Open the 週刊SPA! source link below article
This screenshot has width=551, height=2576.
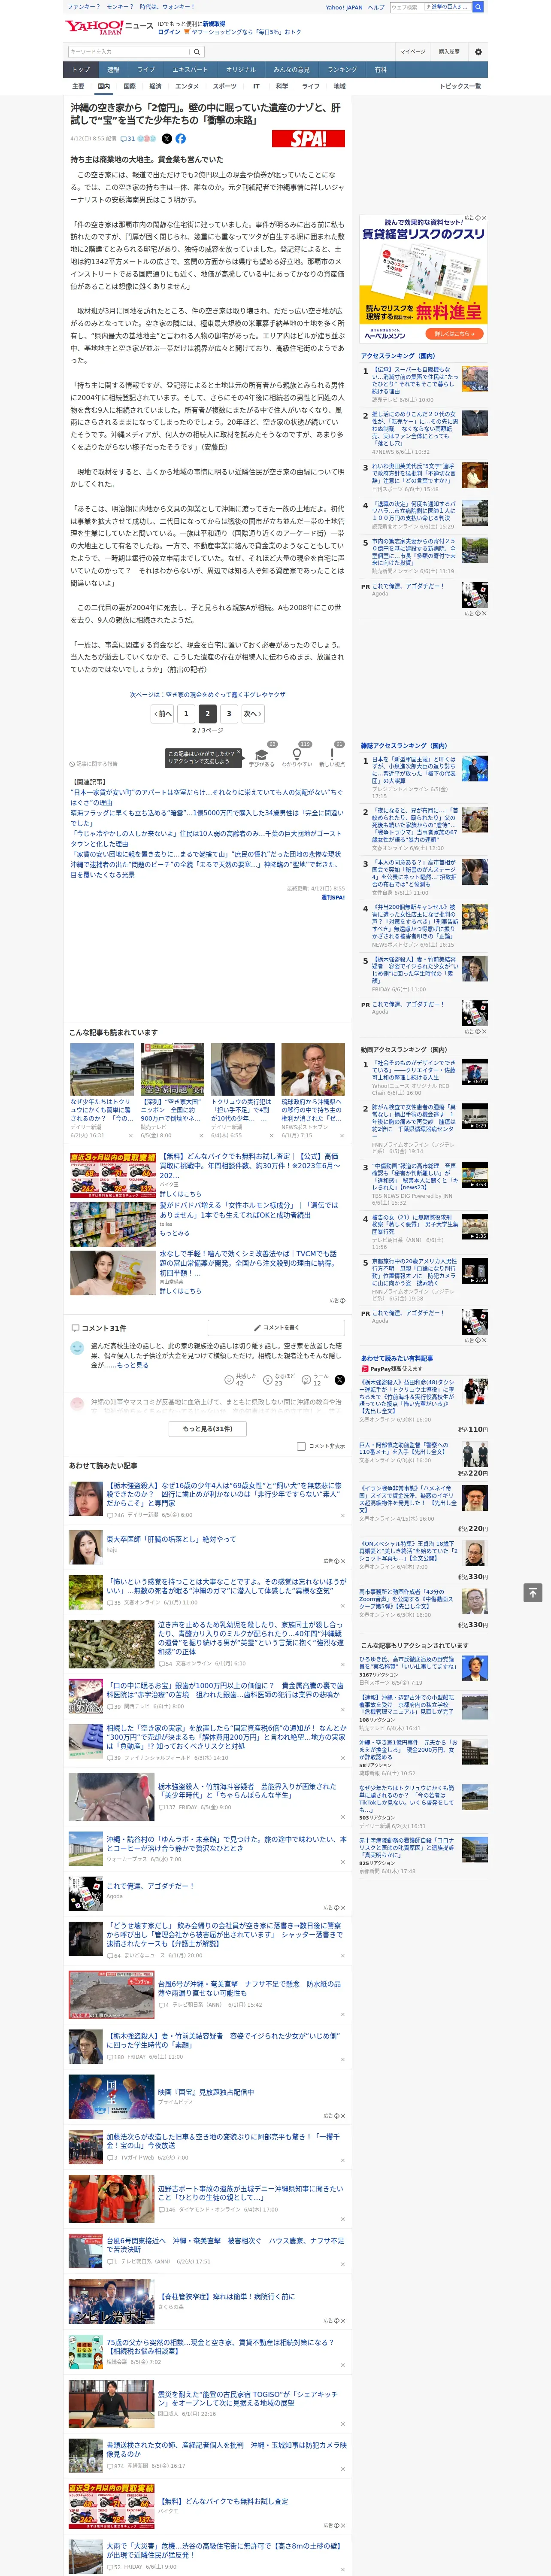(333, 898)
